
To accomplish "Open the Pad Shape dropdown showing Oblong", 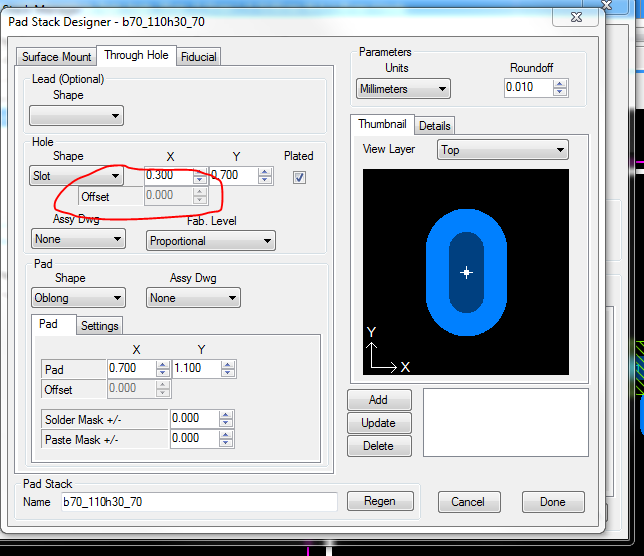I will (77, 298).
